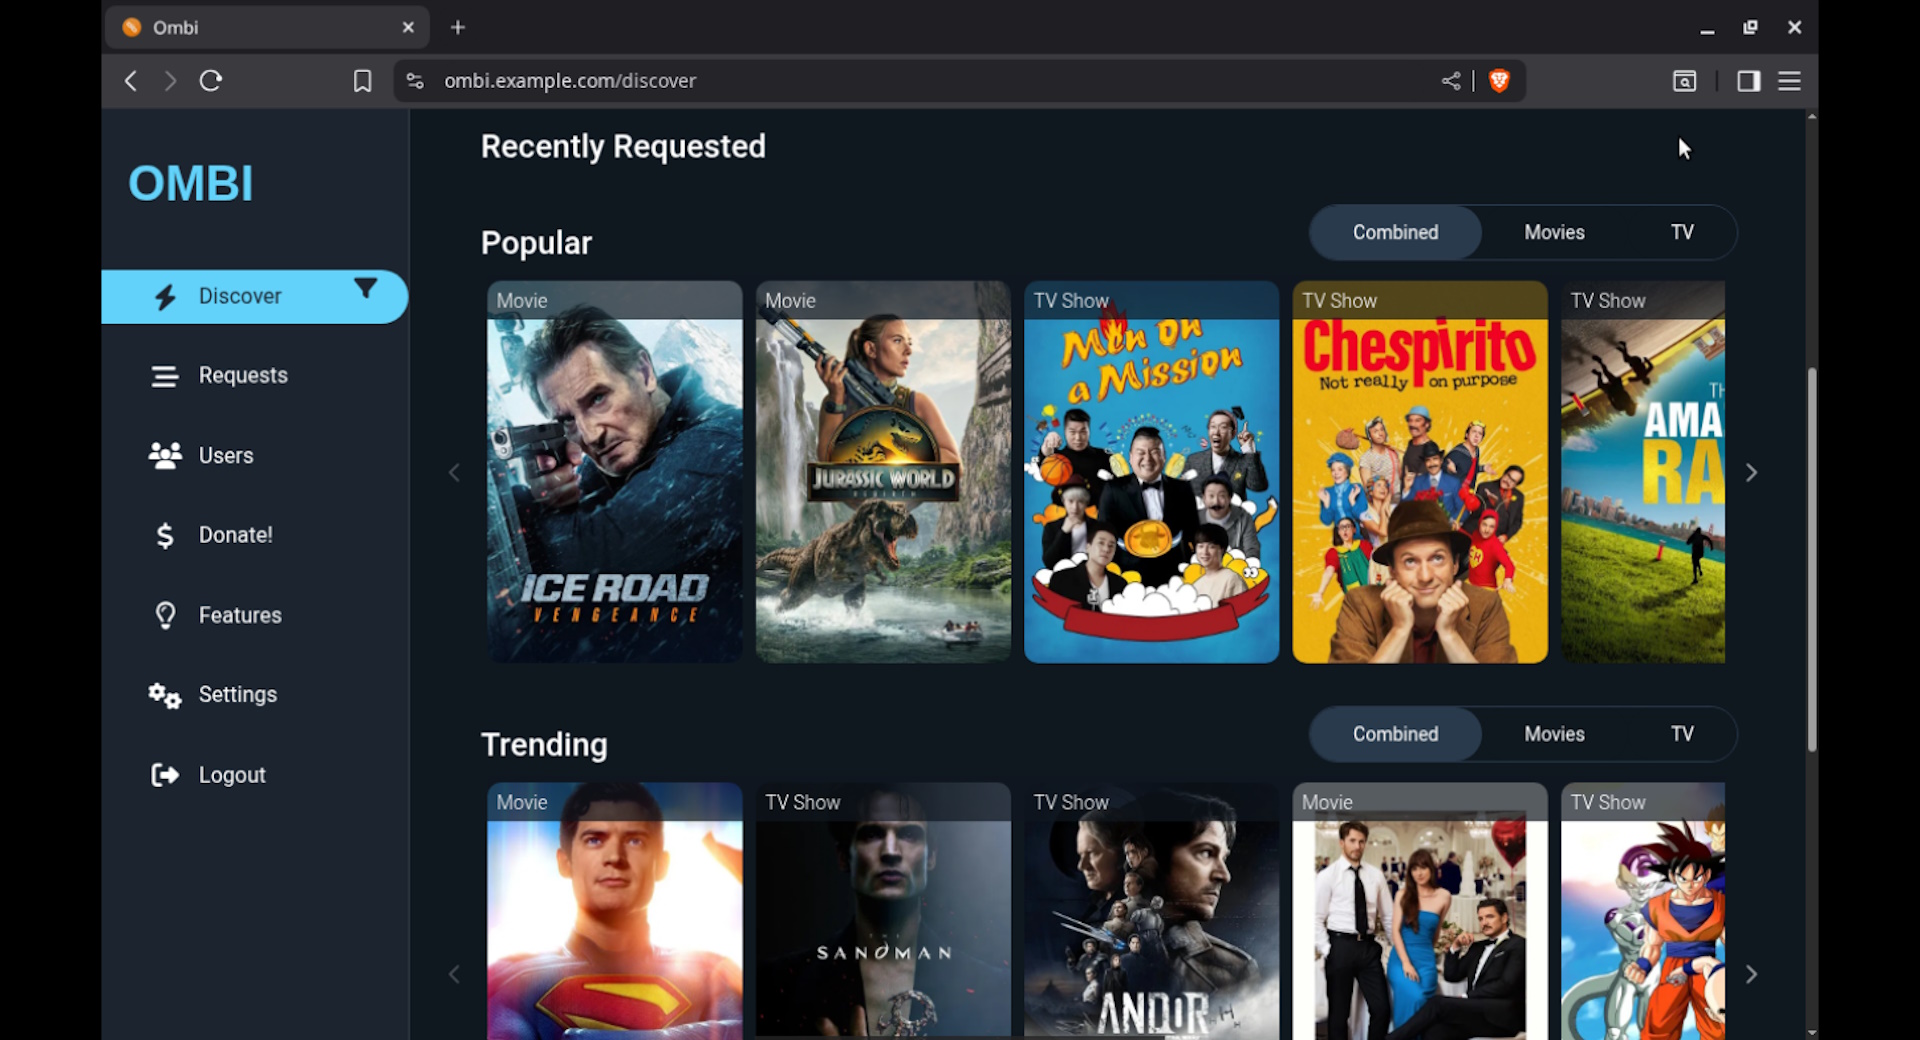Open the Ice Road Vengeance movie poster
Screen dimensions: 1920x1040
click(614, 473)
